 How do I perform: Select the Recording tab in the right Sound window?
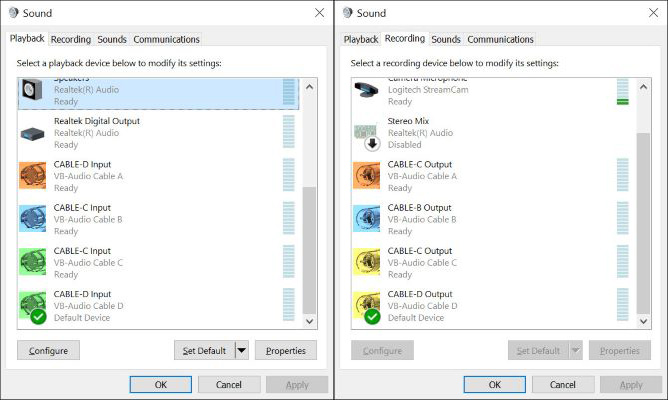pyautogui.click(x=405, y=38)
